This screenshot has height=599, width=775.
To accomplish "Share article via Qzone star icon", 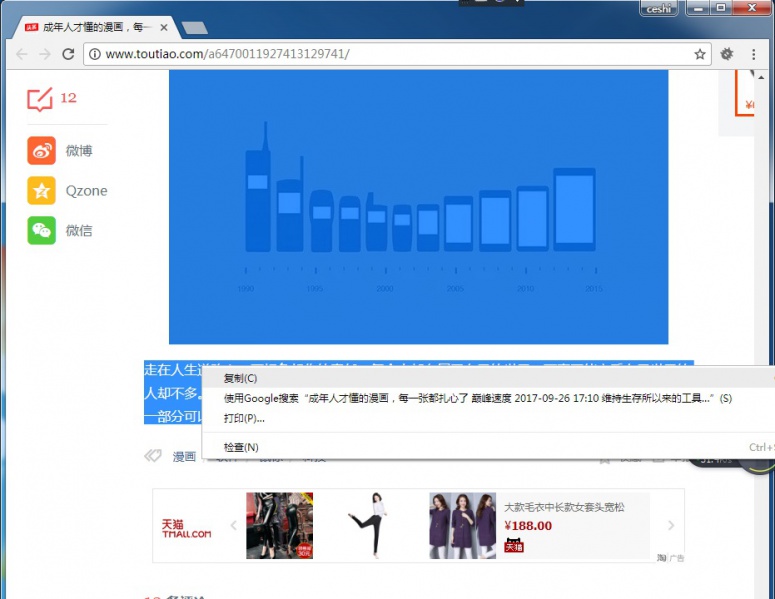I will 42,191.
